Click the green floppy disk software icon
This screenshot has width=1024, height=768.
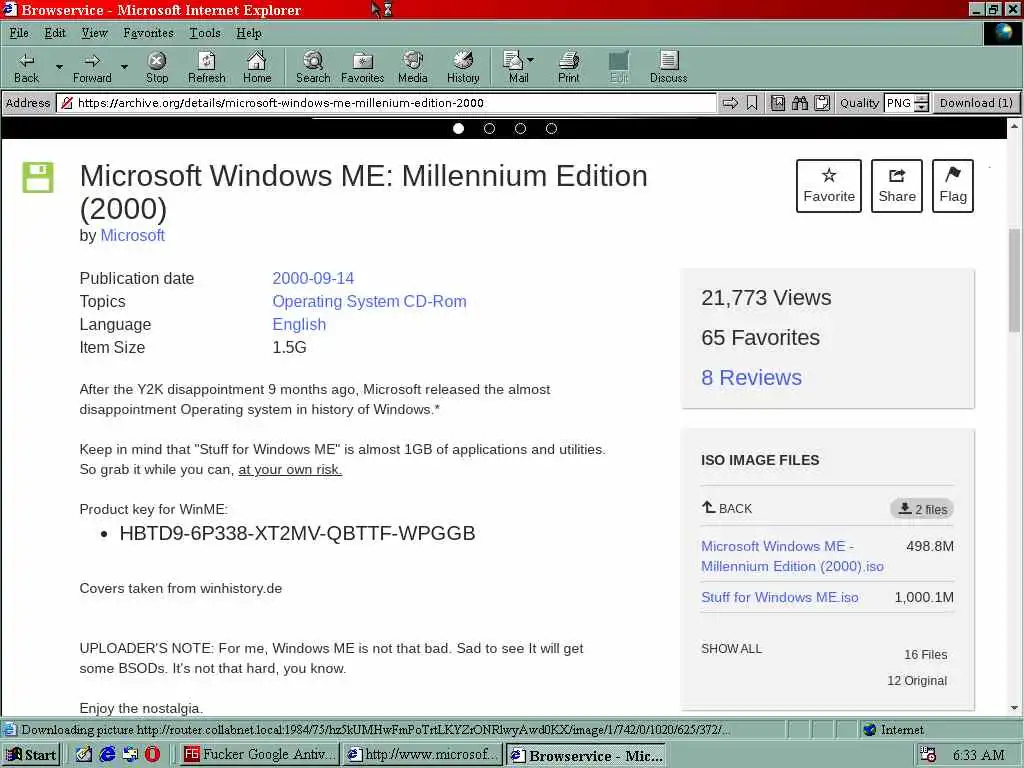(x=38, y=177)
